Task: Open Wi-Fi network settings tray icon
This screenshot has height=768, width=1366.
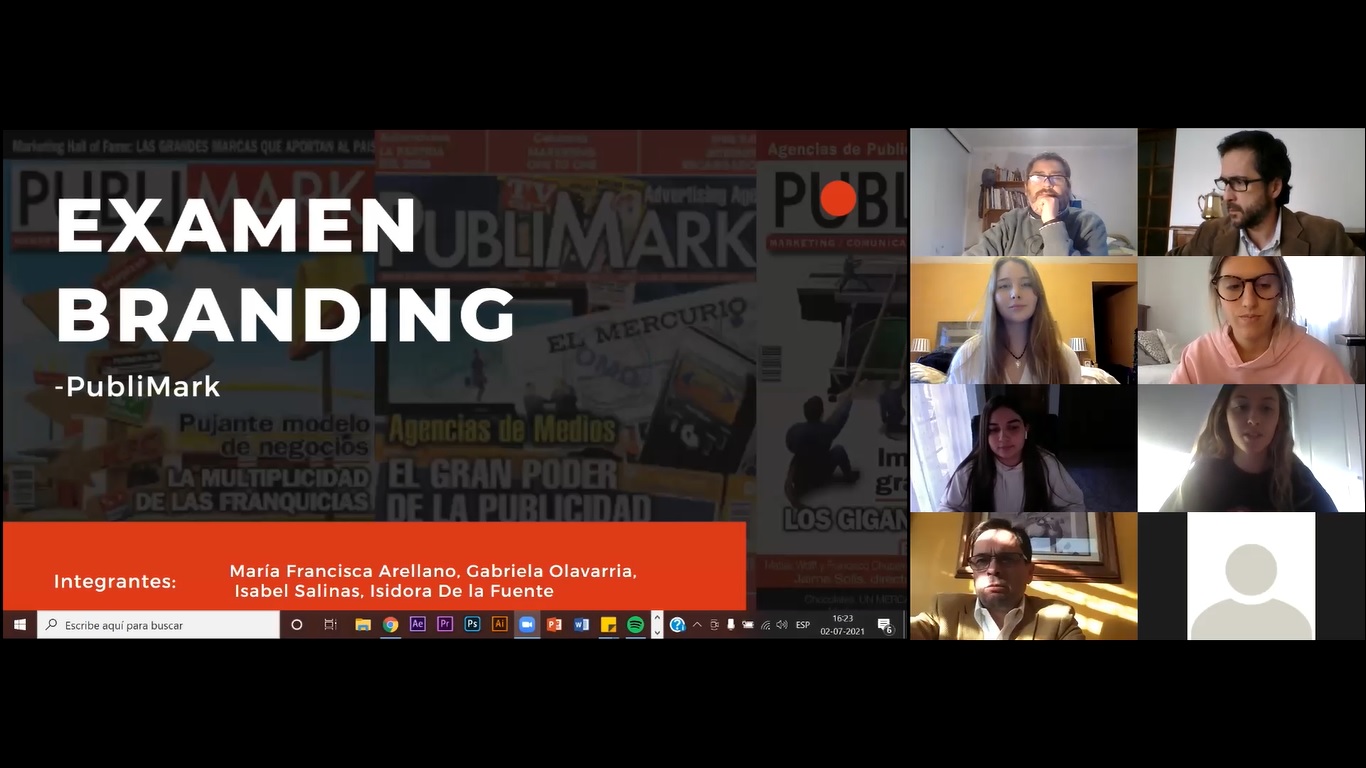Action: 765,625
